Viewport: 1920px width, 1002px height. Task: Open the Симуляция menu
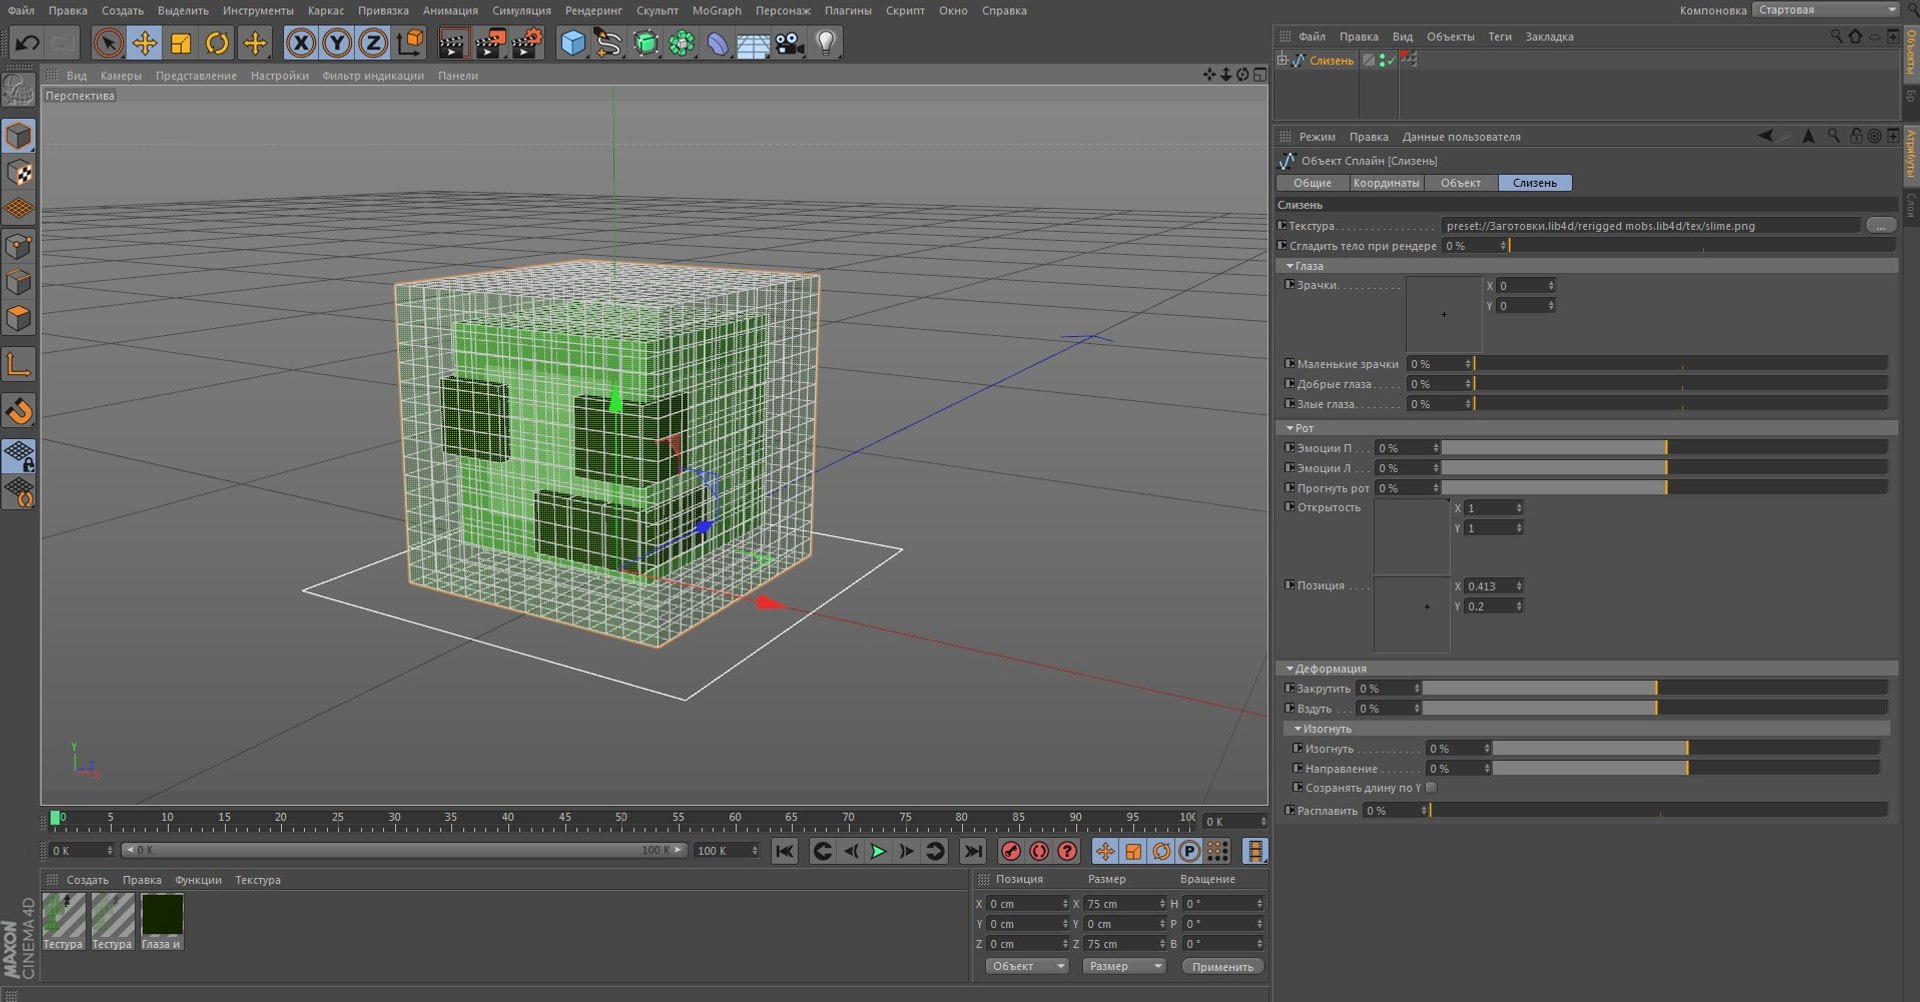coord(521,11)
